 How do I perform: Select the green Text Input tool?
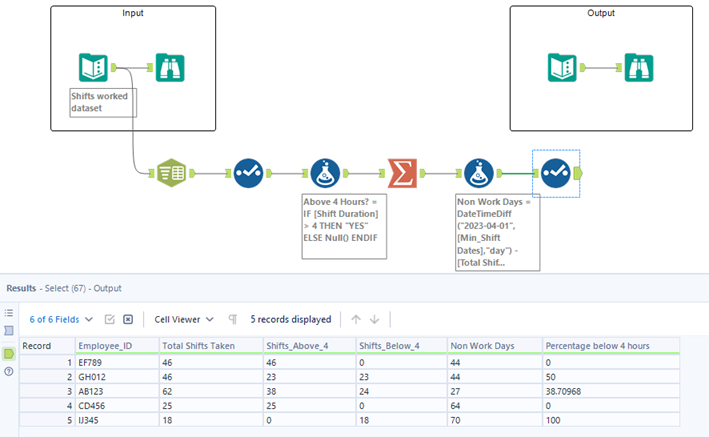pyautogui.click(x=168, y=173)
